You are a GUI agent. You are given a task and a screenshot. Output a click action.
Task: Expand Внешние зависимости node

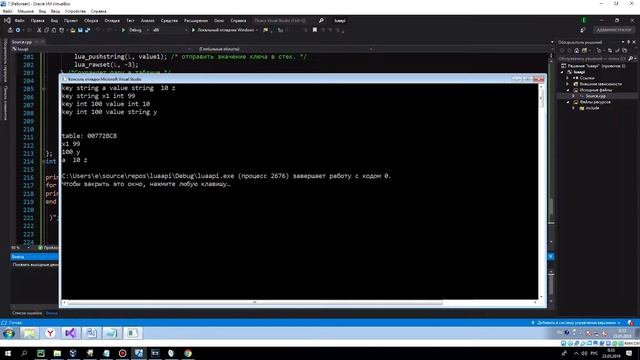pos(568,84)
